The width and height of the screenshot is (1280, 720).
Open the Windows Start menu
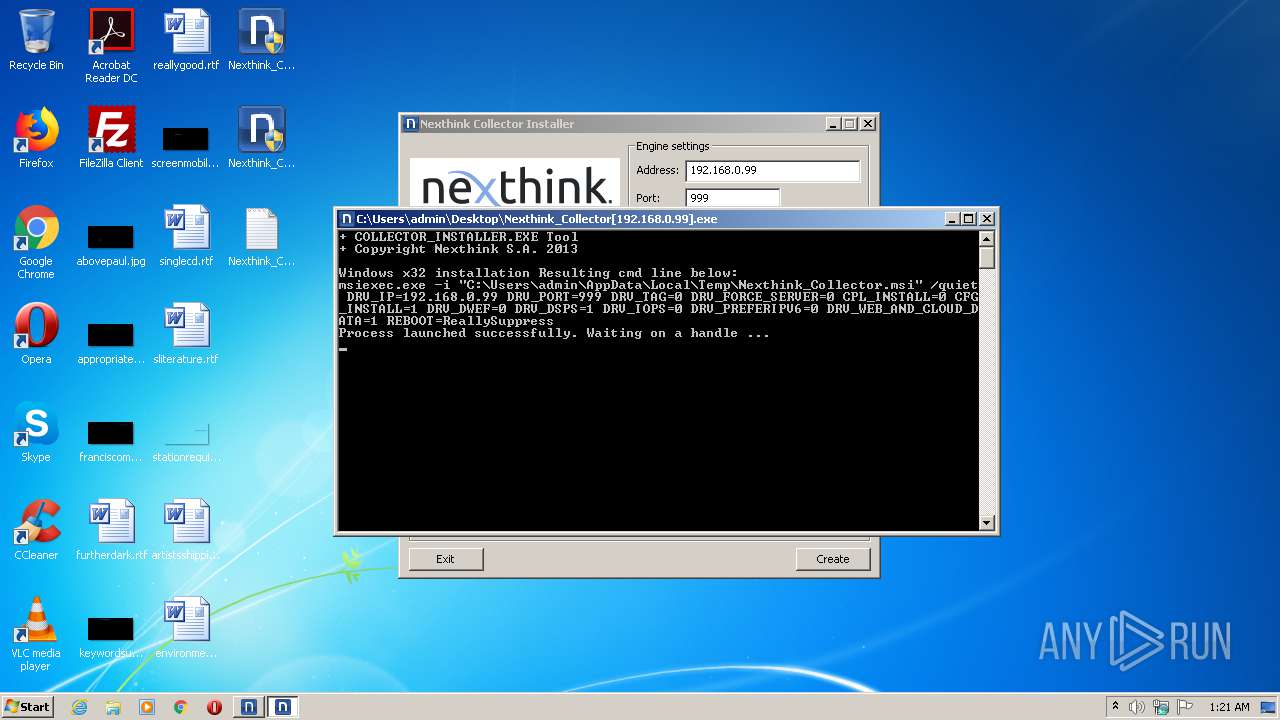(x=28, y=707)
